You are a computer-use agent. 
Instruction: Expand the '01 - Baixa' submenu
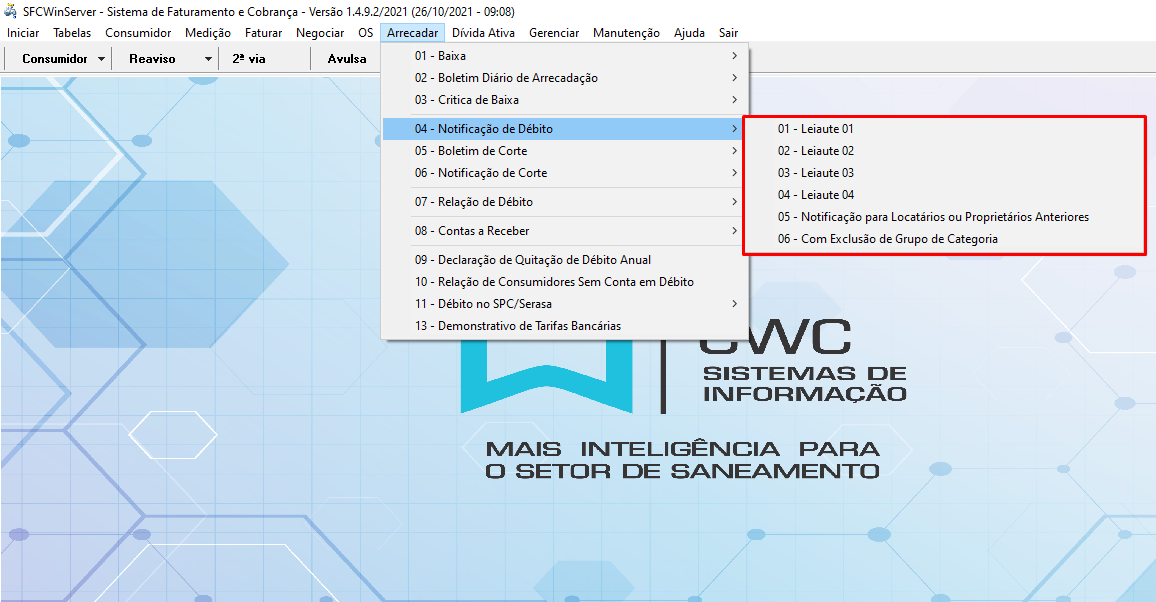[x=500, y=56]
